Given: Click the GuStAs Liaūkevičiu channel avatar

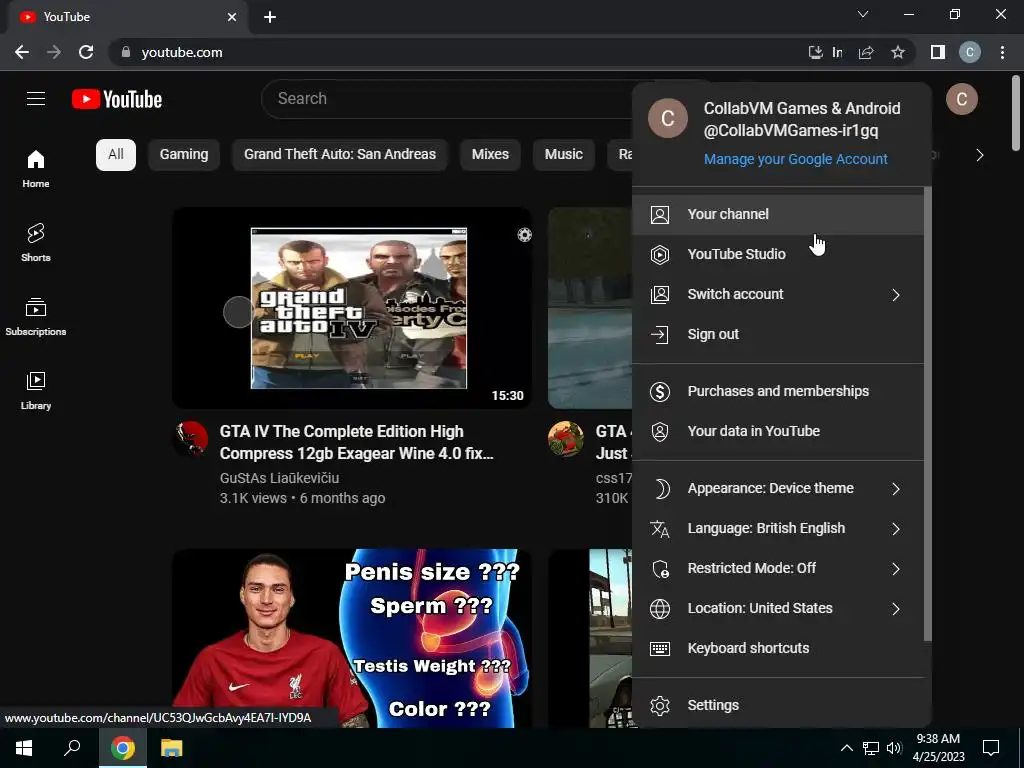Looking at the screenshot, I should coord(191,438).
